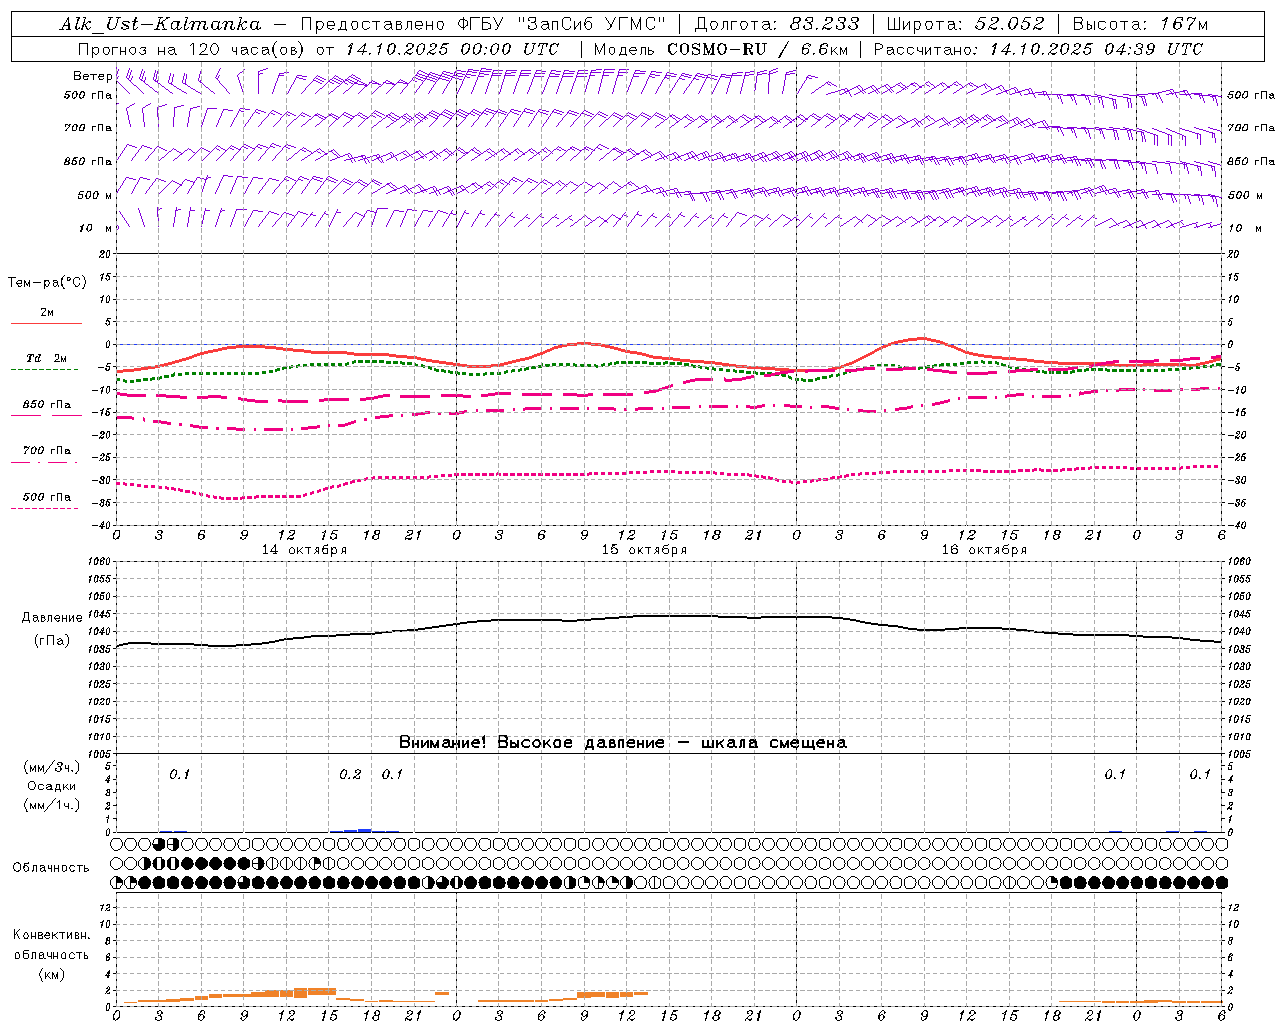Click the Модель COSMO-RU / 6.6км text

pos(721,49)
